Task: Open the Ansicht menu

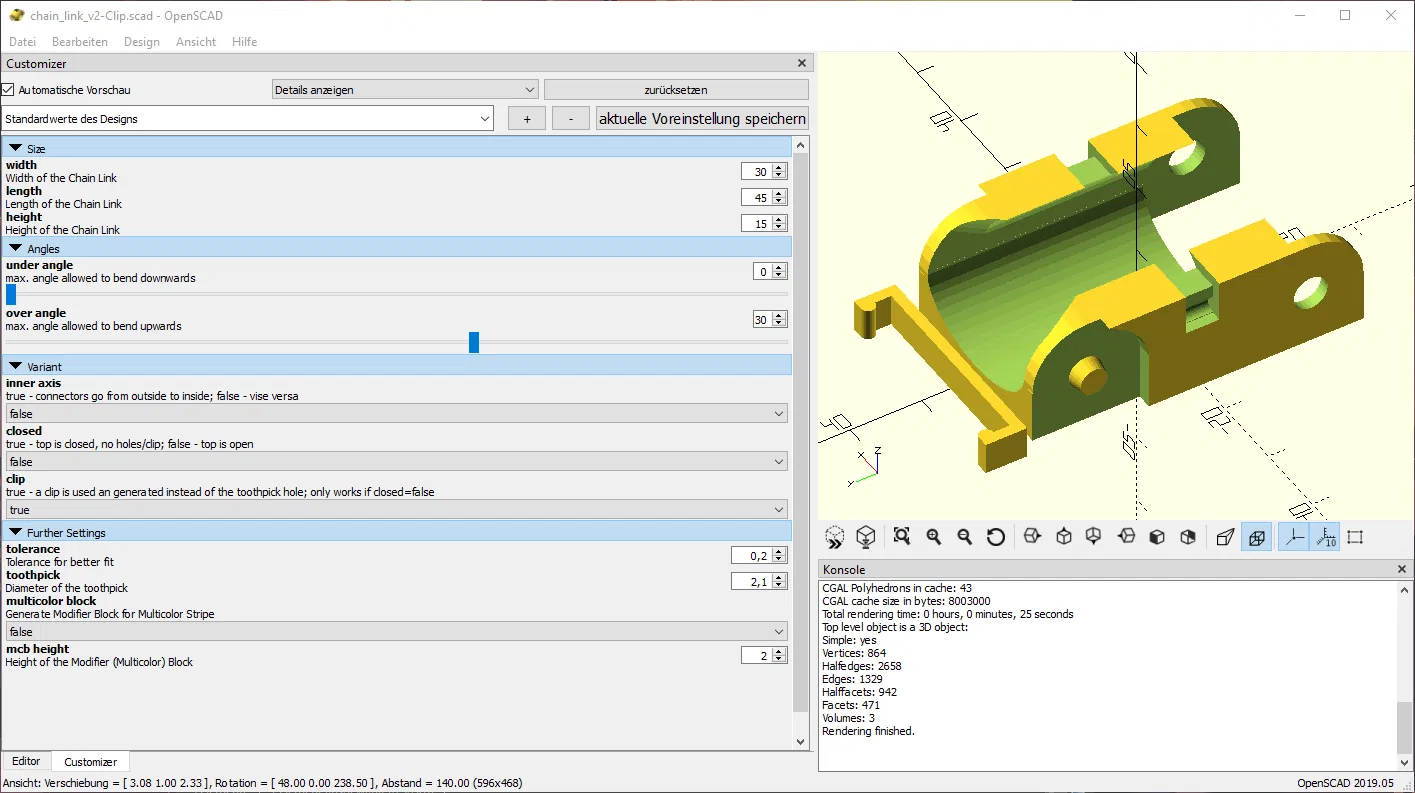Action: (x=196, y=42)
